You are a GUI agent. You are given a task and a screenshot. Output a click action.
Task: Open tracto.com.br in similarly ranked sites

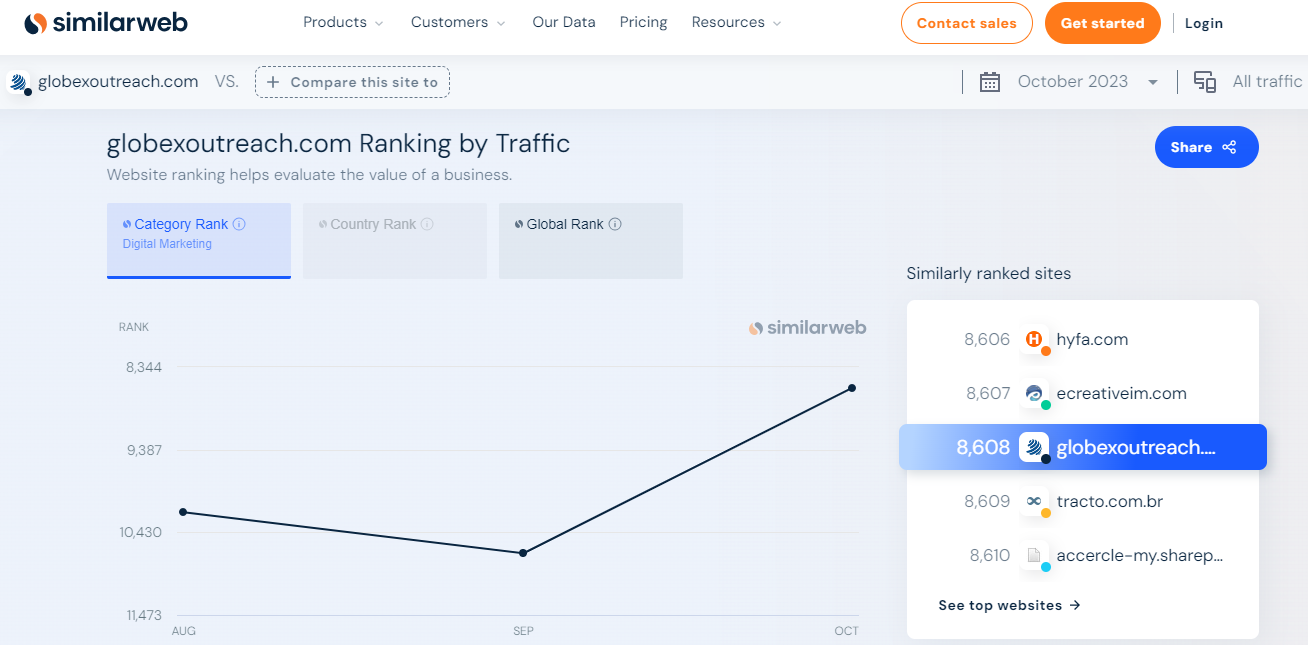pos(1110,501)
